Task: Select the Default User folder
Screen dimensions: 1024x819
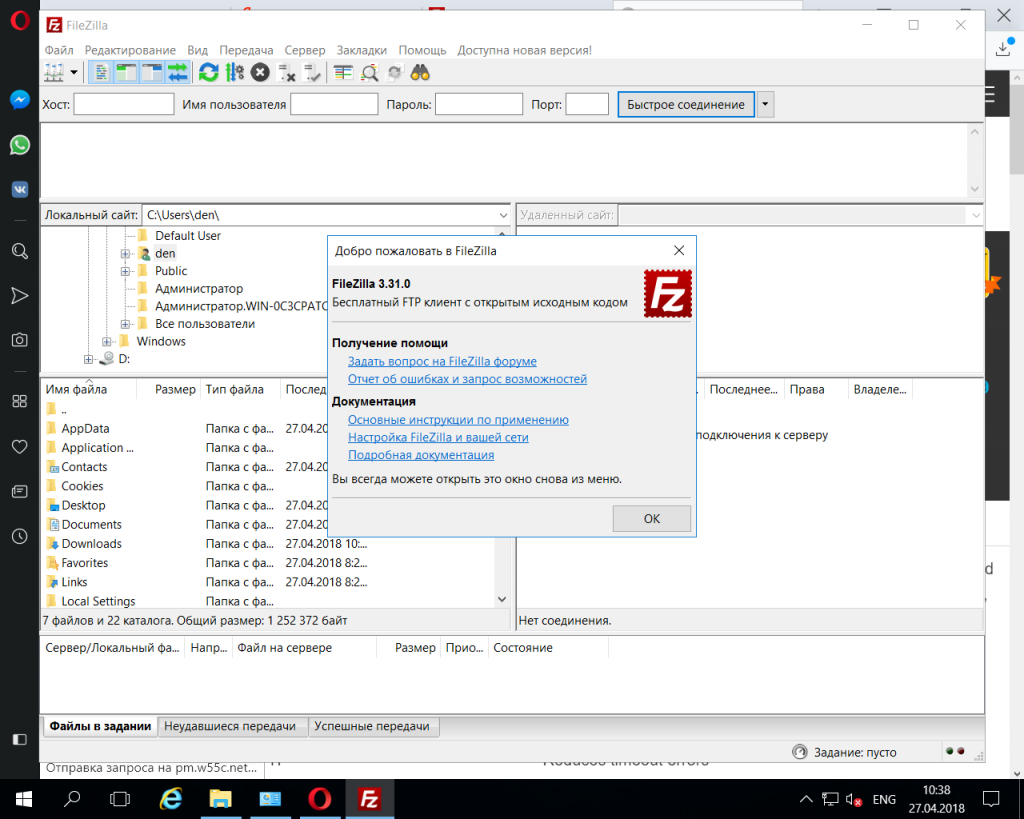Action: 187,236
